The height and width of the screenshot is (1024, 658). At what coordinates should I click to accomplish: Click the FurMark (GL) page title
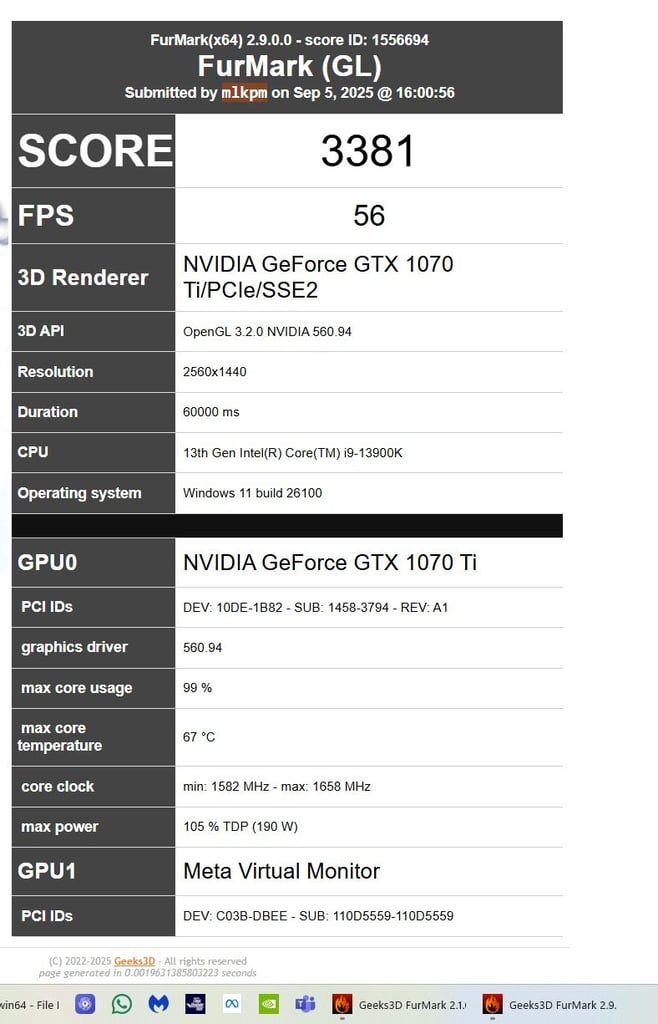289,66
